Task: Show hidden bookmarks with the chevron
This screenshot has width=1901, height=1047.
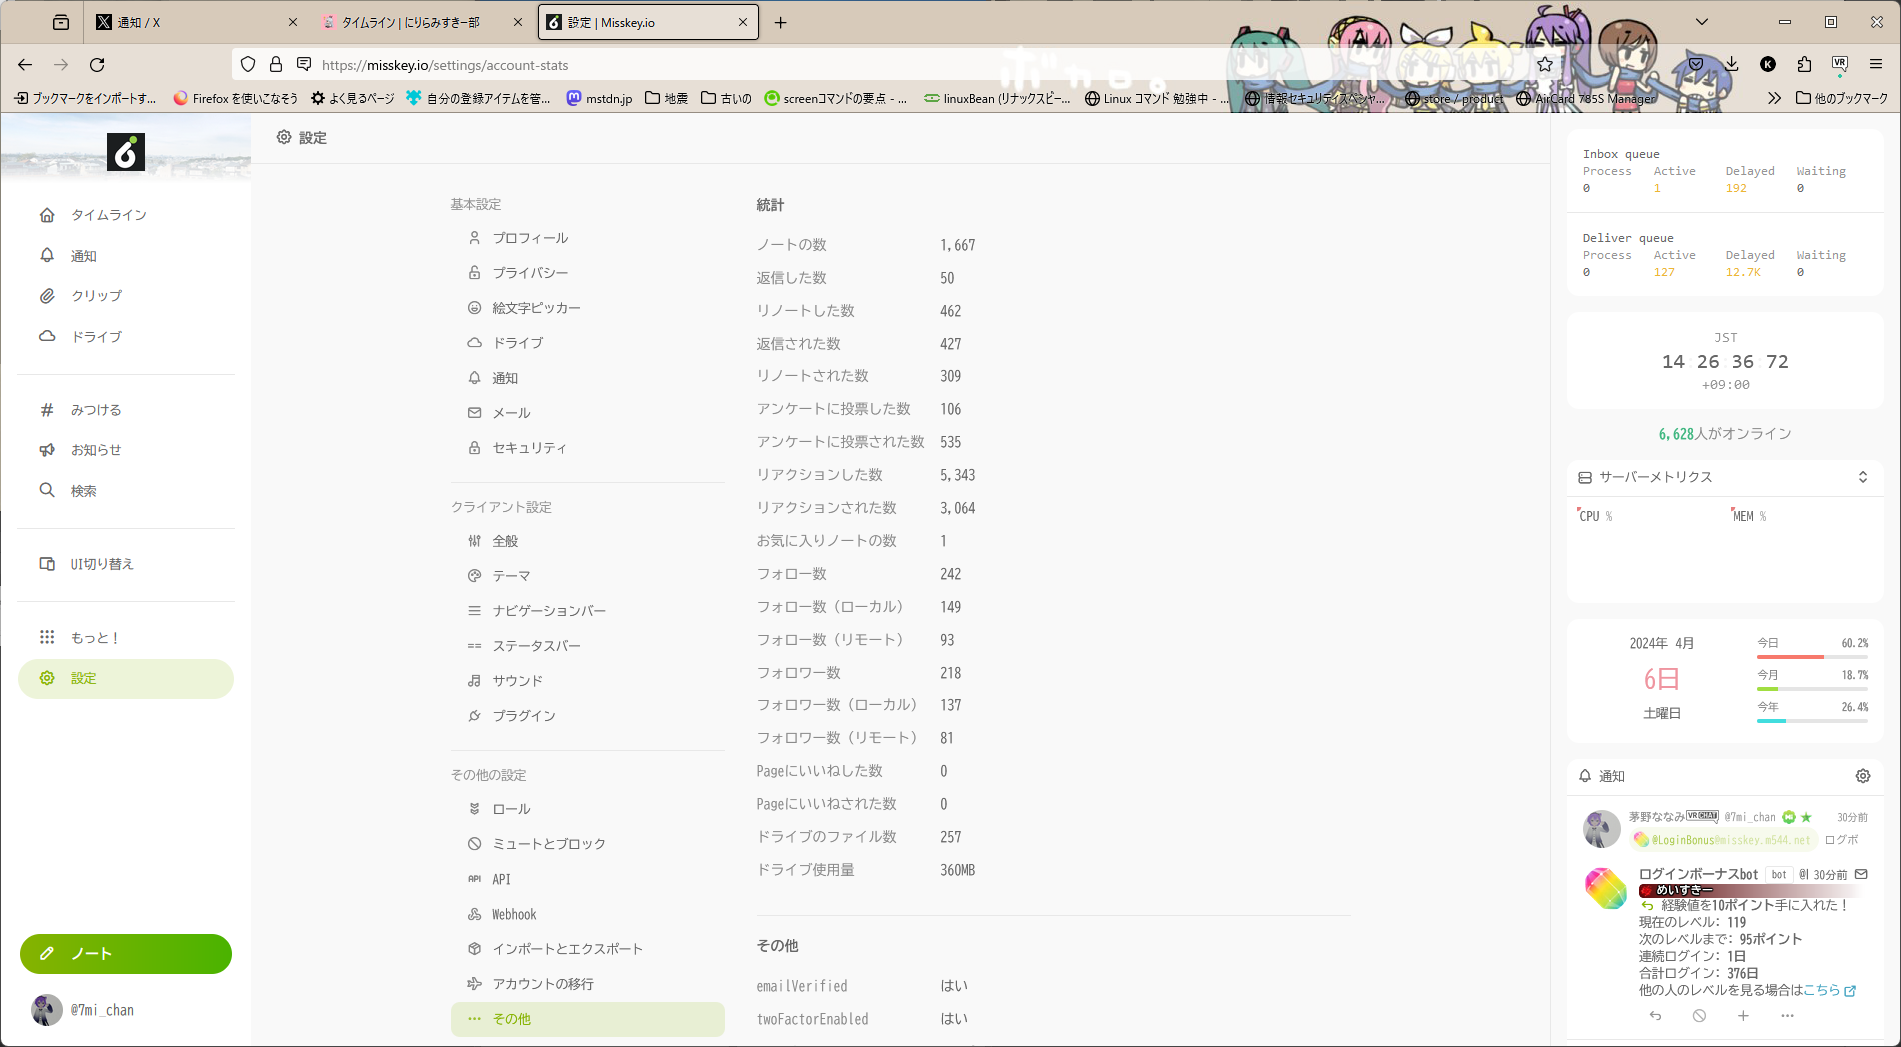Action: pos(1773,98)
